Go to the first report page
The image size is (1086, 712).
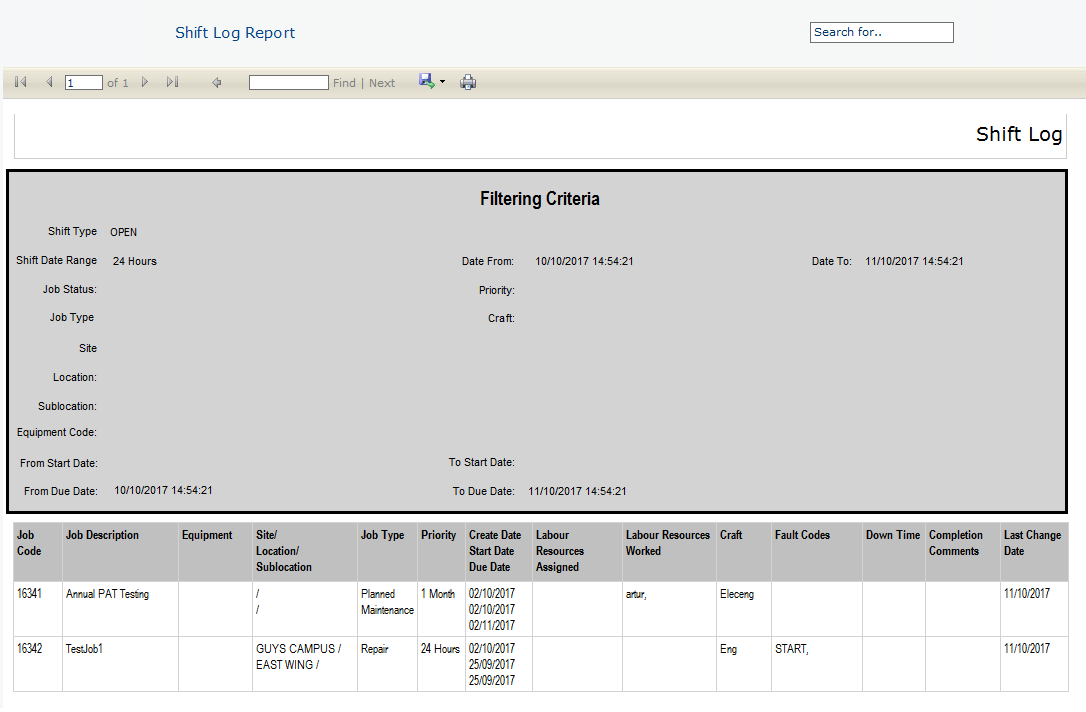pyautogui.click(x=21, y=83)
